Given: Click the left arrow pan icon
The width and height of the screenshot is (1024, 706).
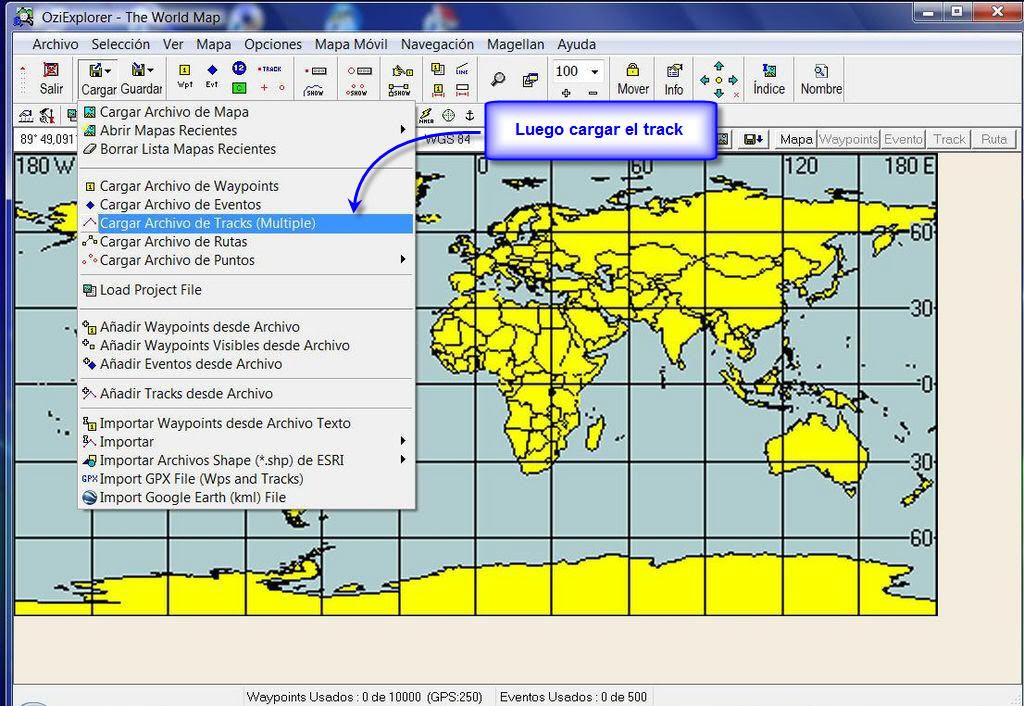Looking at the screenshot, I should (705, 80).
